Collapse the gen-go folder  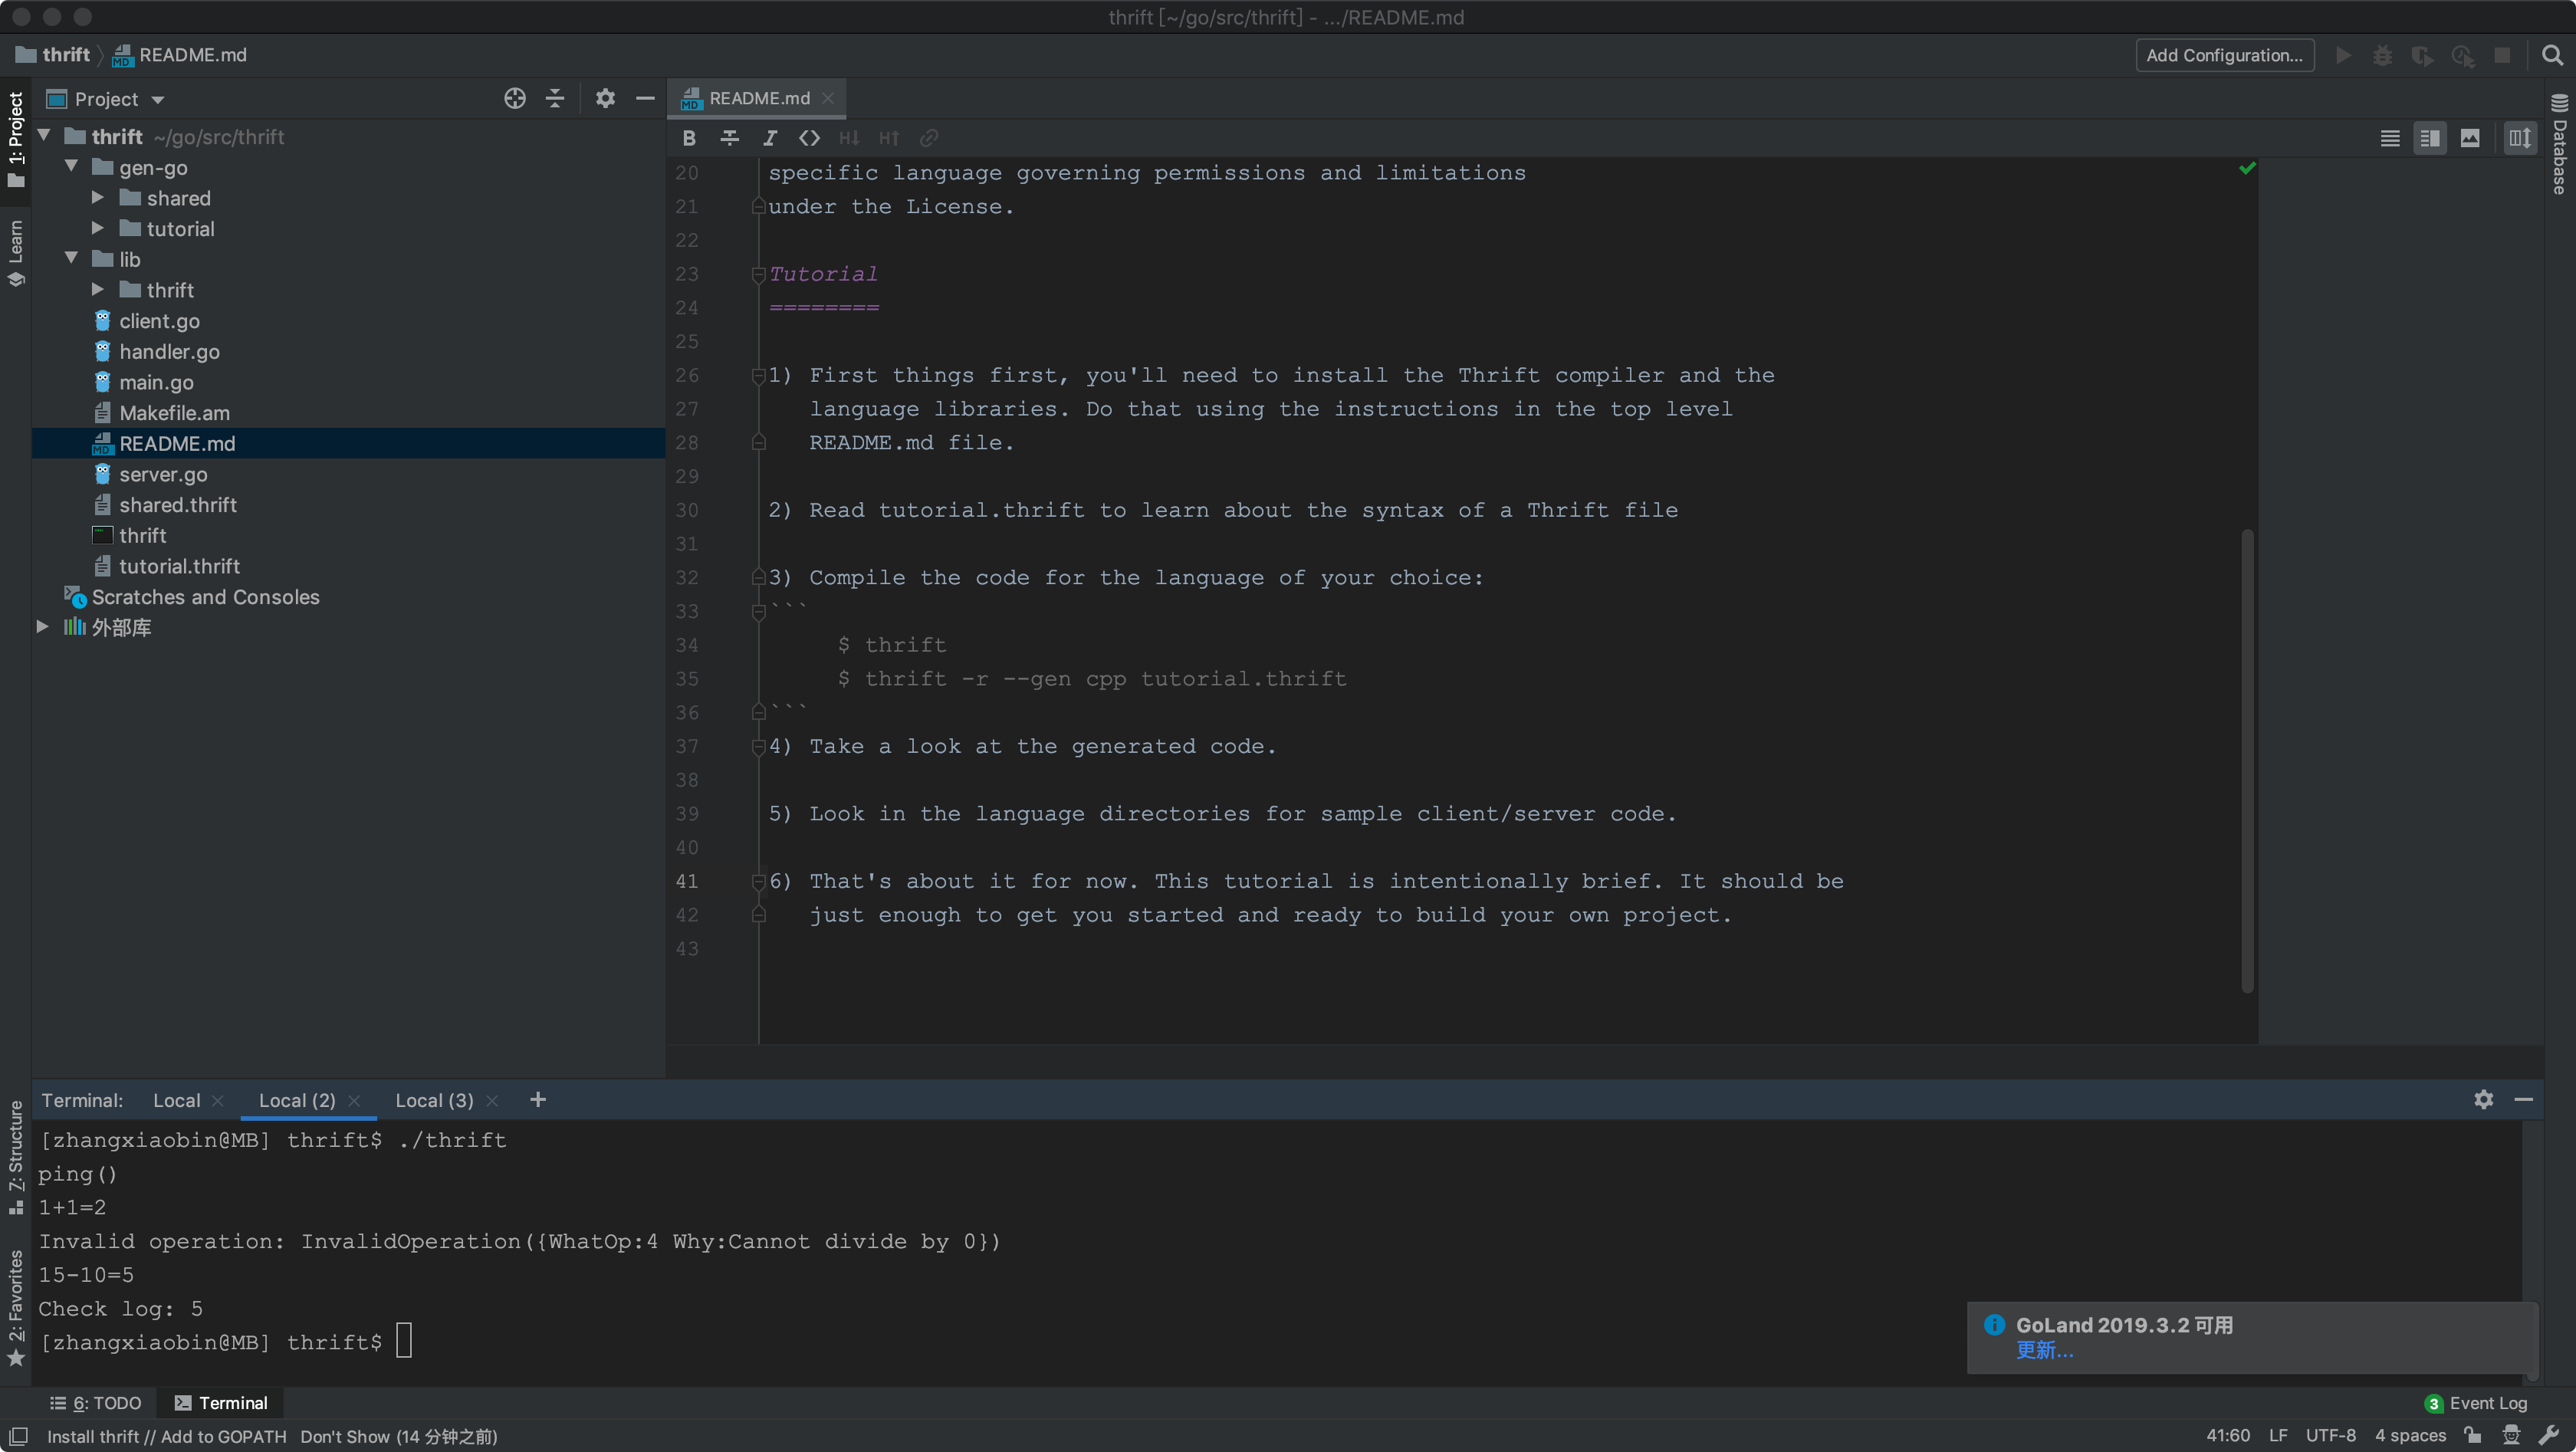pyautogui.click(x=72, y=166)
